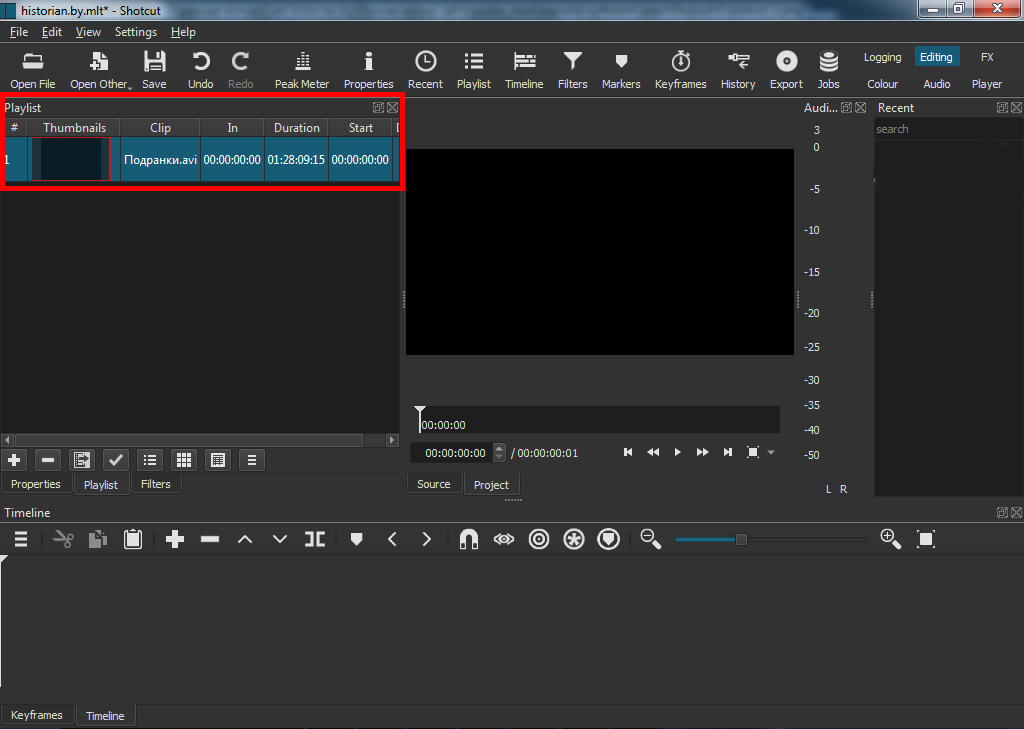Click the timeline split at playhead icon
The image size is (1024, 729).
coord(315,539)
